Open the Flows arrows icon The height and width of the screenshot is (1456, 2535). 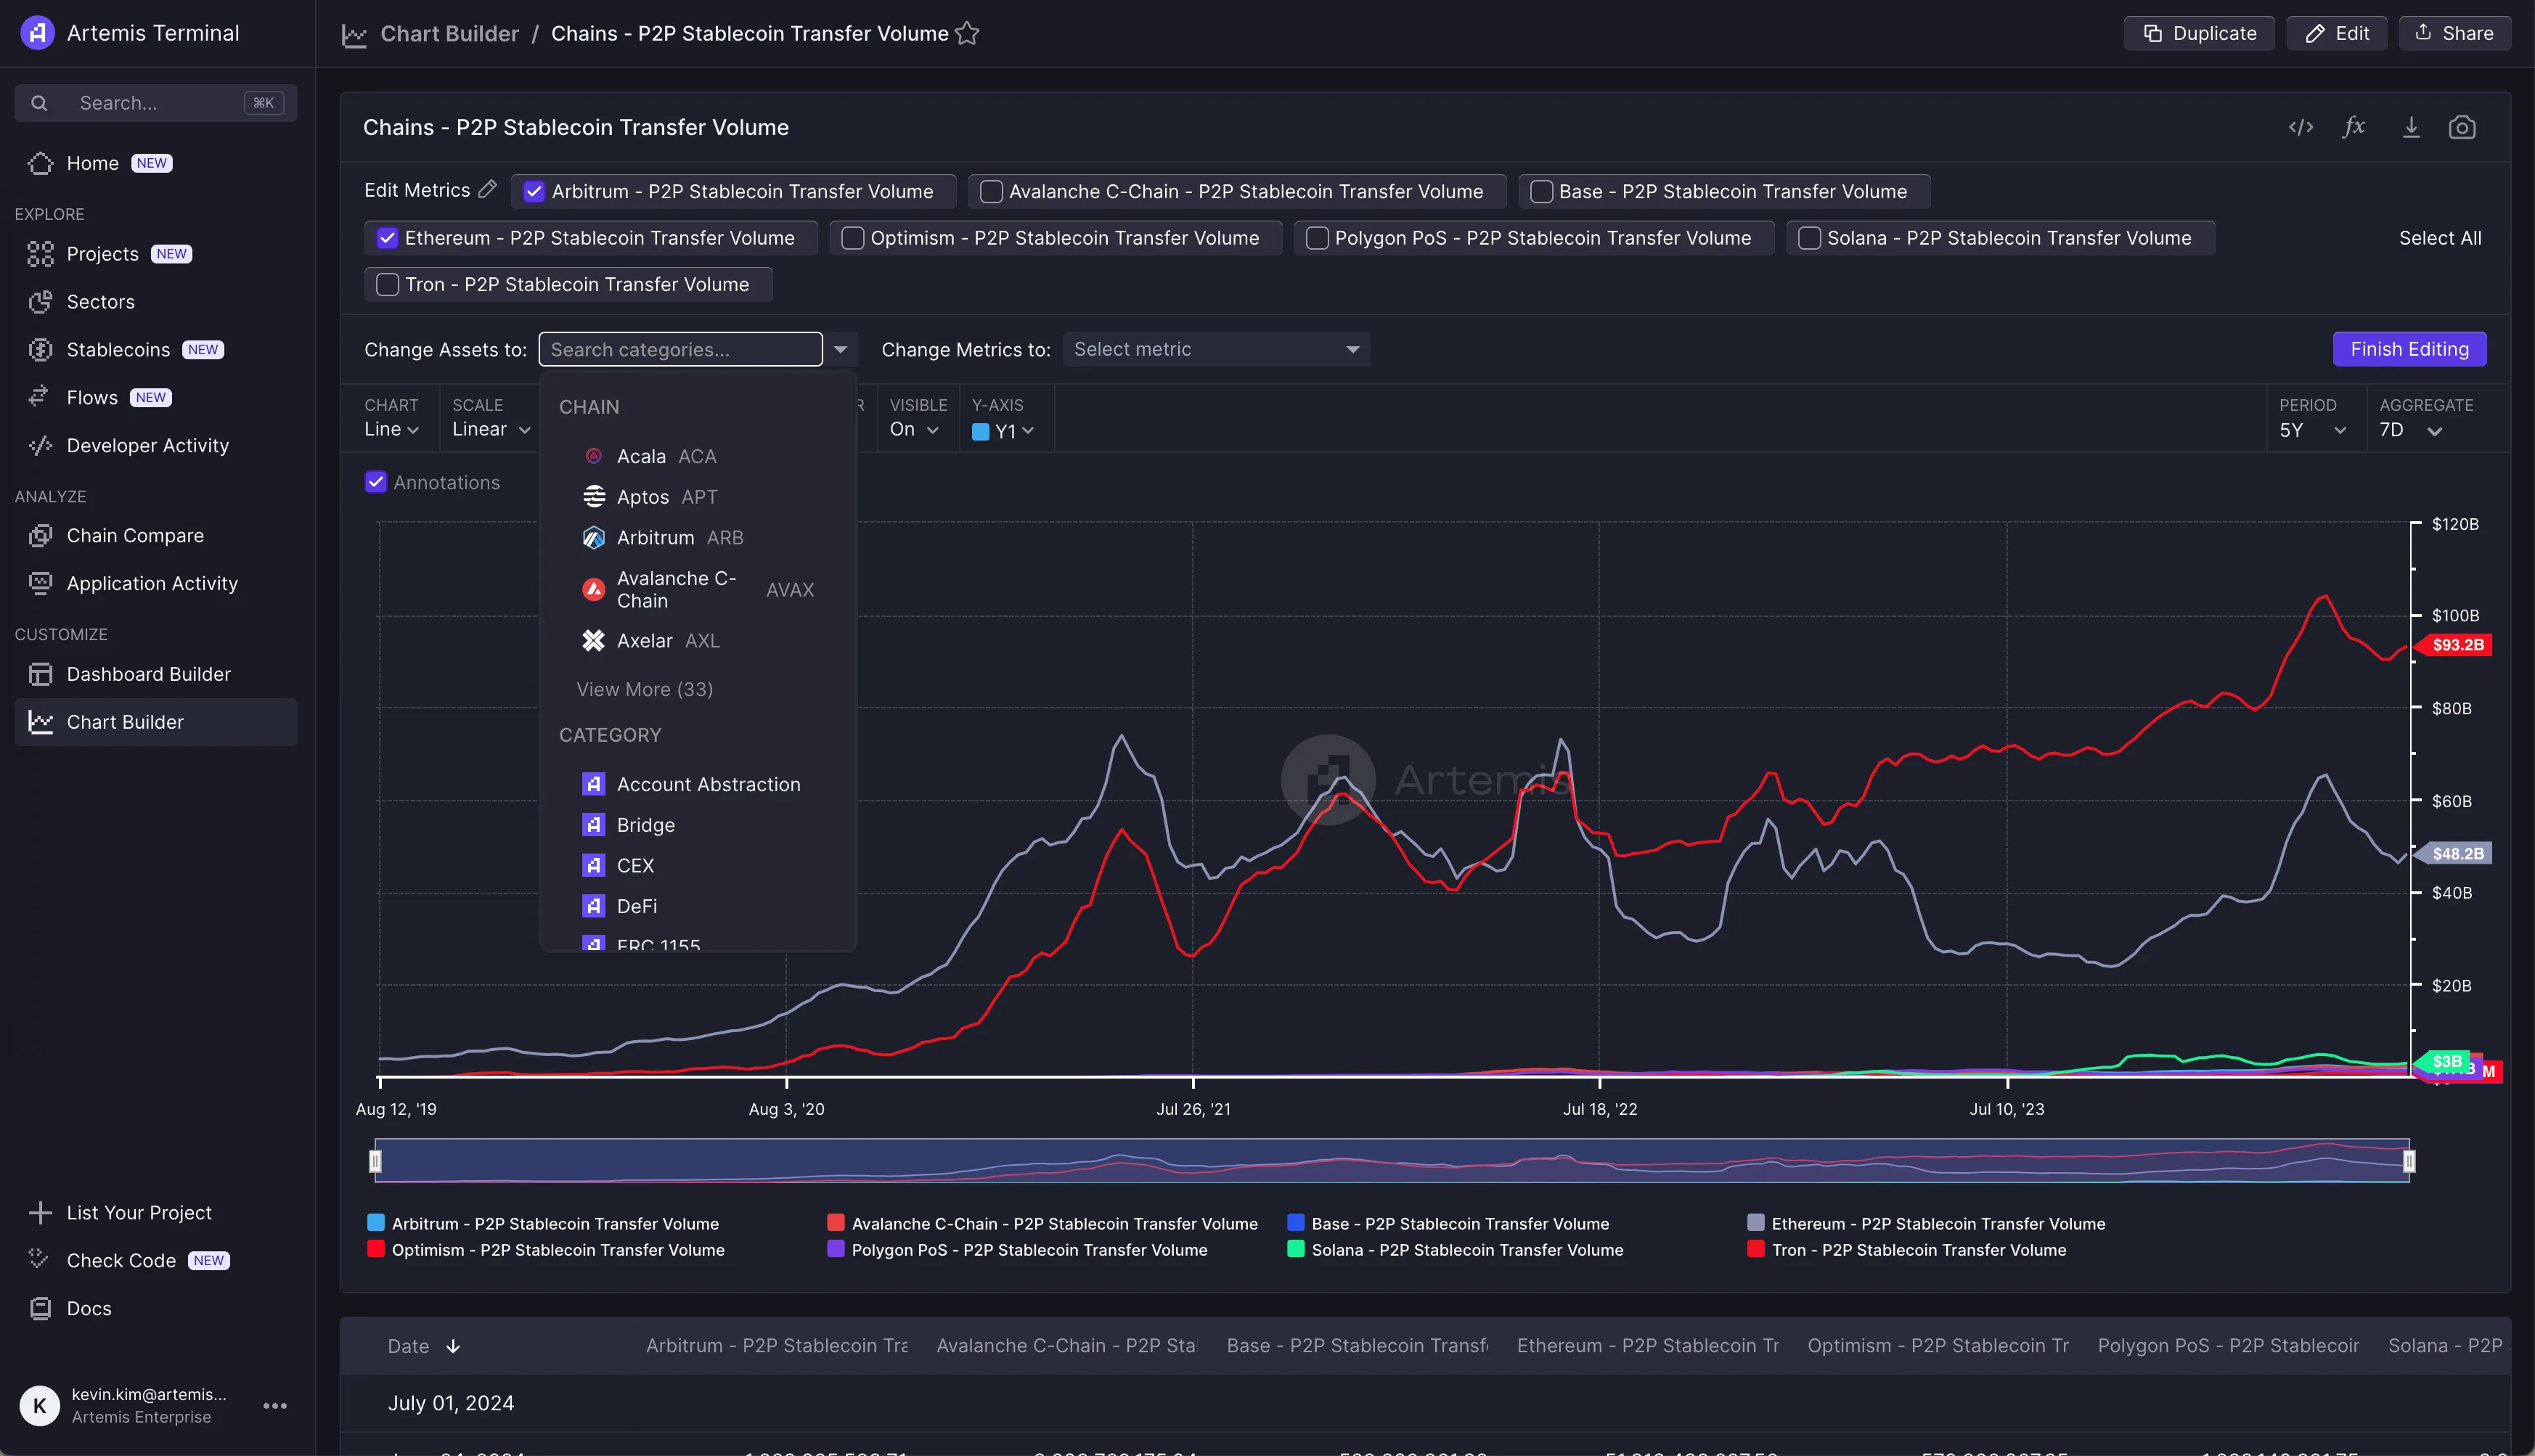tap(40, 398)
